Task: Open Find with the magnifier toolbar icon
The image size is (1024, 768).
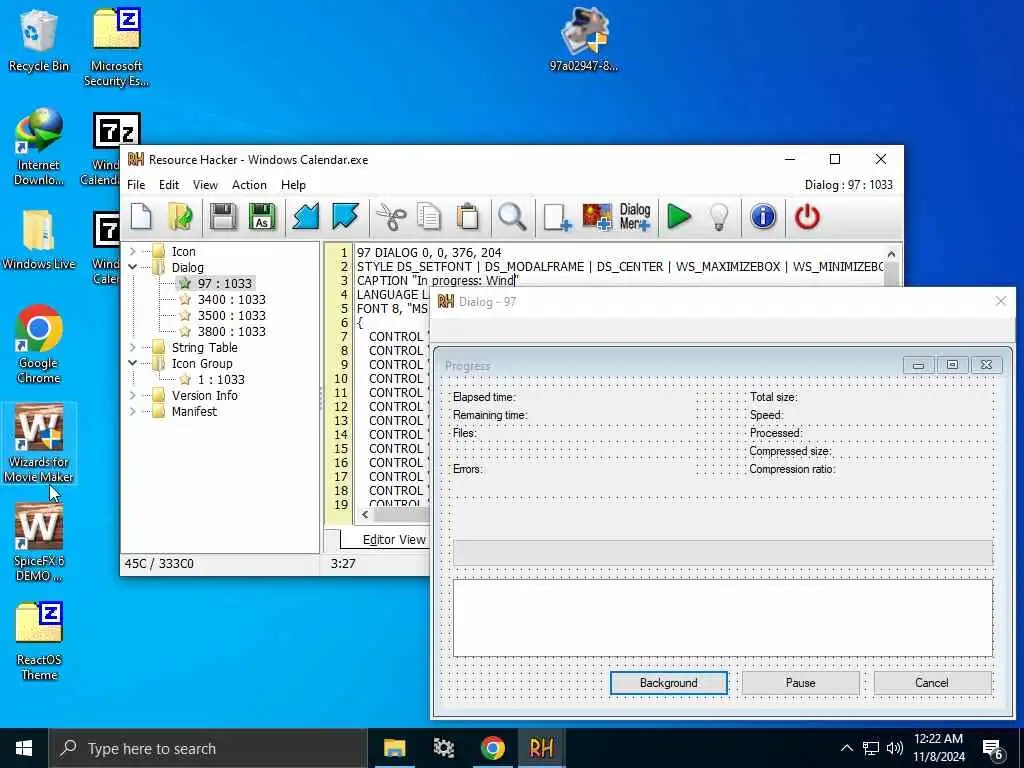Action: pyautogui.click(x=511, y=217)
